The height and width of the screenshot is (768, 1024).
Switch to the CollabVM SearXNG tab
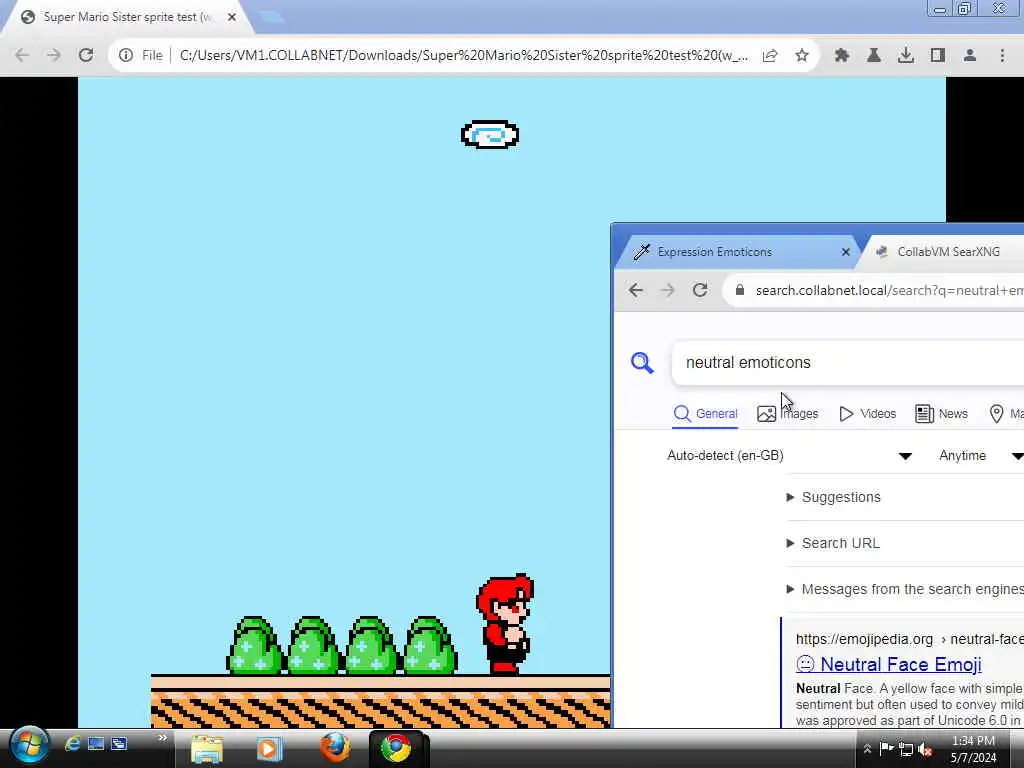(948, 252)
